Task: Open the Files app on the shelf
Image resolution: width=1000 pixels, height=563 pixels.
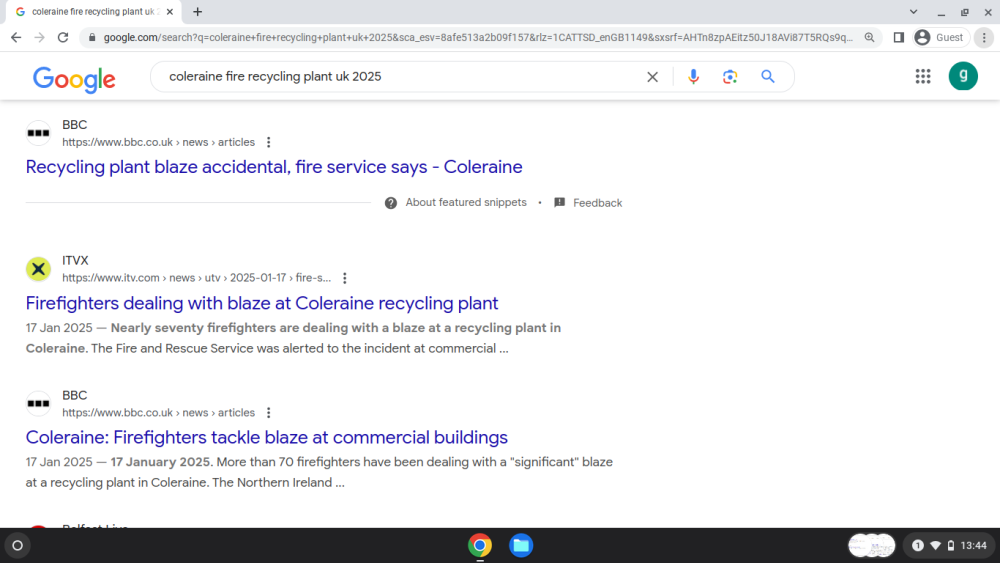Action: (x=521, y=545)
